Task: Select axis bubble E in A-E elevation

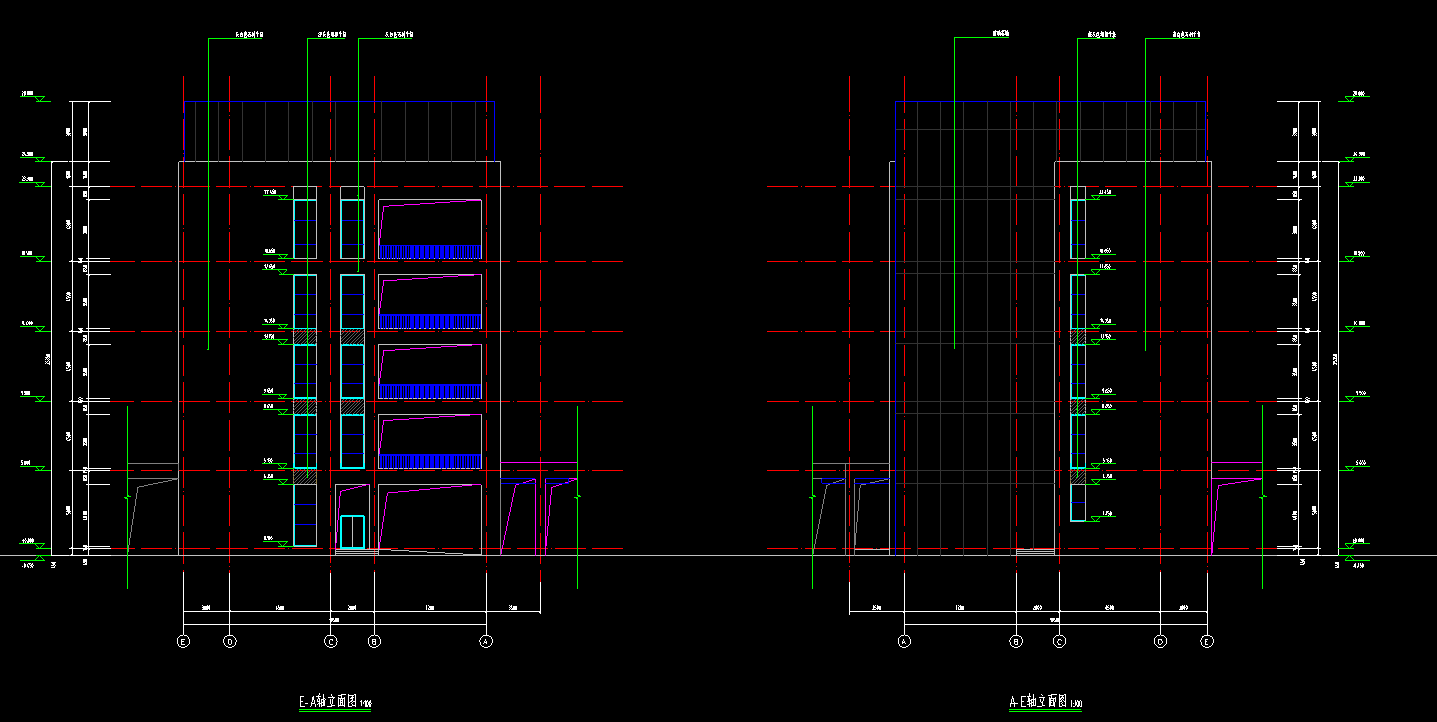Action: click(x=1207, y=640)
